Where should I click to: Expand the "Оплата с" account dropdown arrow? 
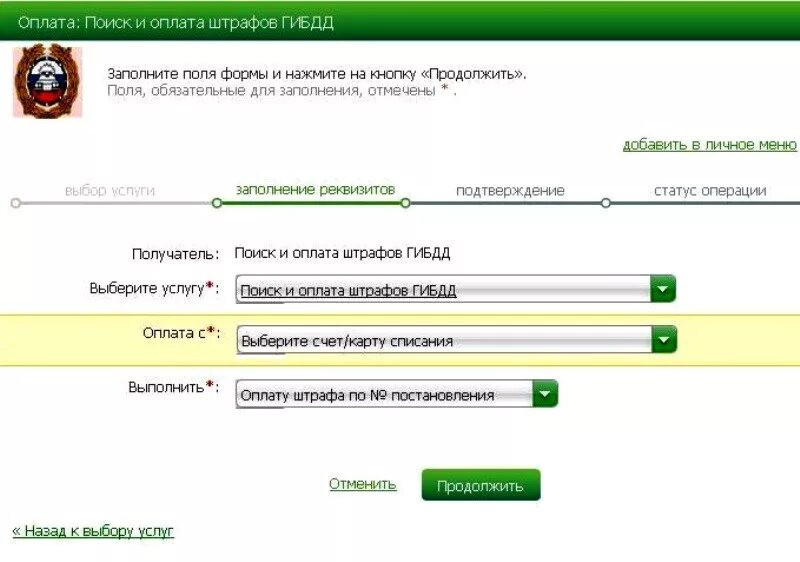[x=664, y=339]
